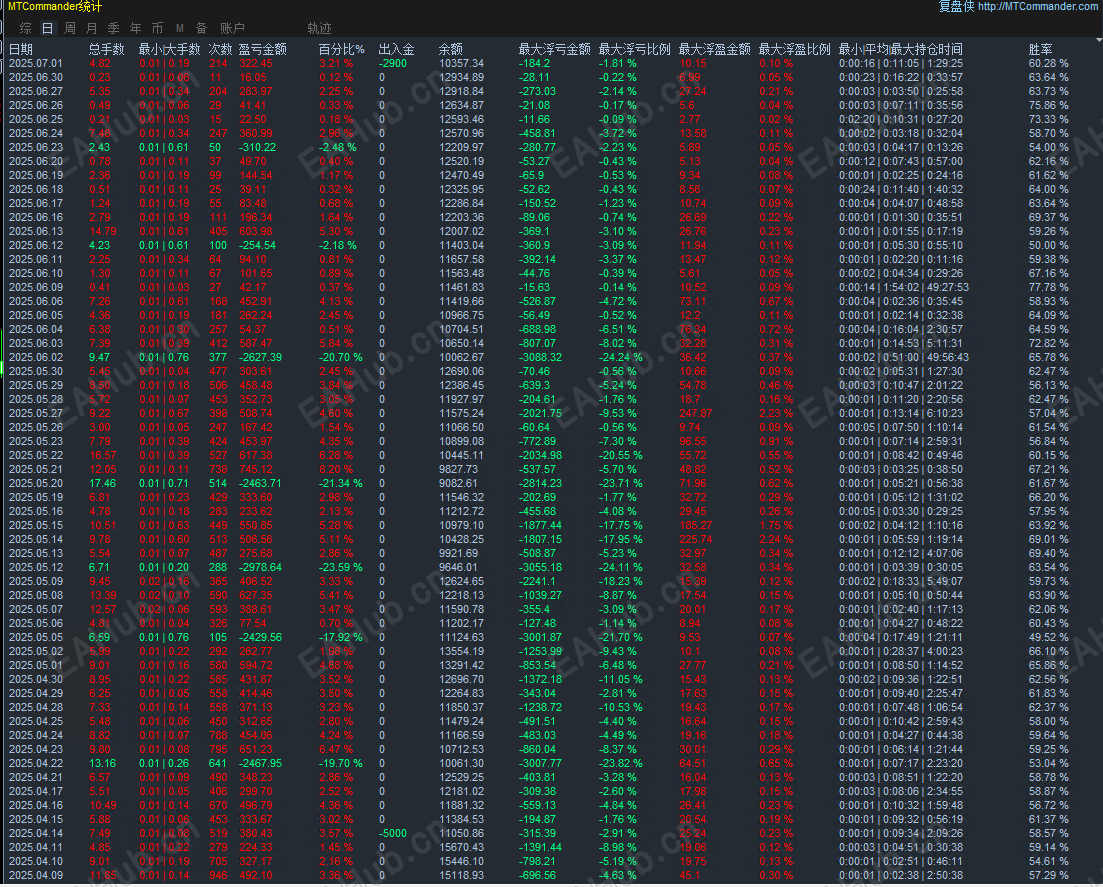Click the -5000 withdrawal value

coord(393,834)
